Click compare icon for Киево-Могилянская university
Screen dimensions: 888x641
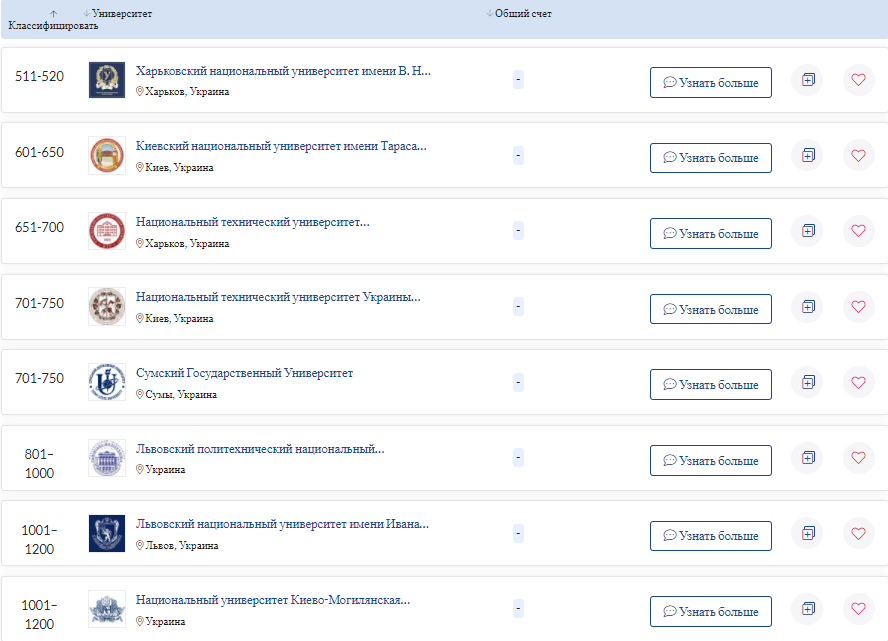click(808, 609)
